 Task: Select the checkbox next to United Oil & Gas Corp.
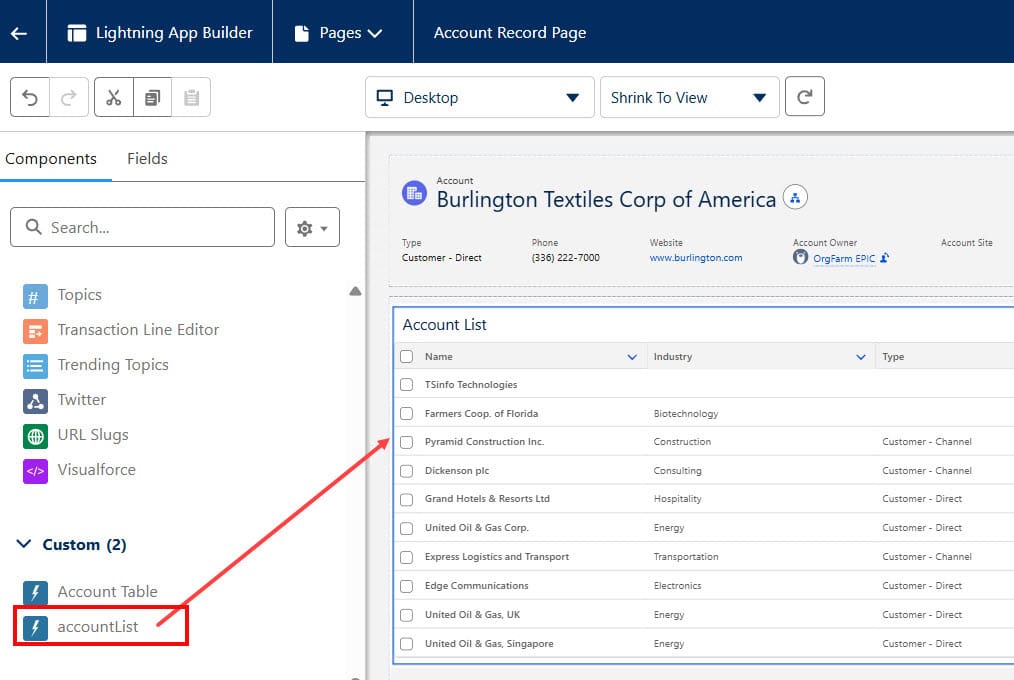pos(407,527)
